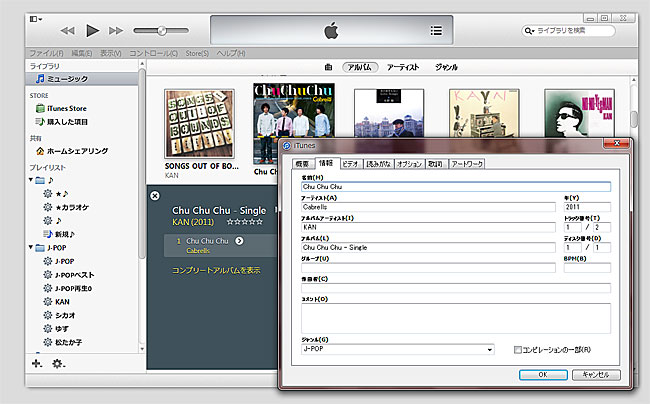Collapse the ♪ playlist folder
The width and height of the screenshot is (650, 404).
click(x=31, y=180)
